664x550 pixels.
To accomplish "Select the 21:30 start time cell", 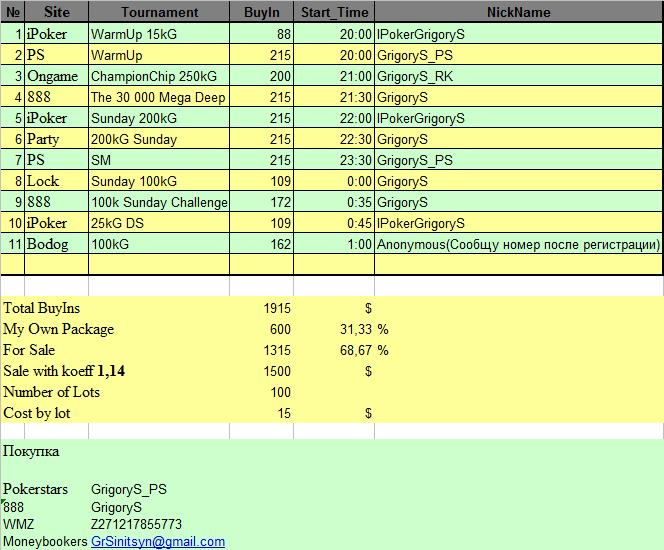I will click(334, 97).
